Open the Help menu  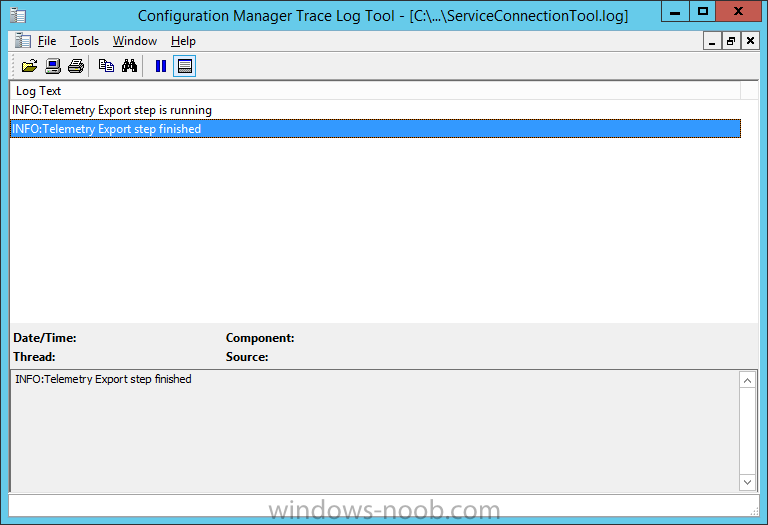pyautogui.click(x=183, y=41)
